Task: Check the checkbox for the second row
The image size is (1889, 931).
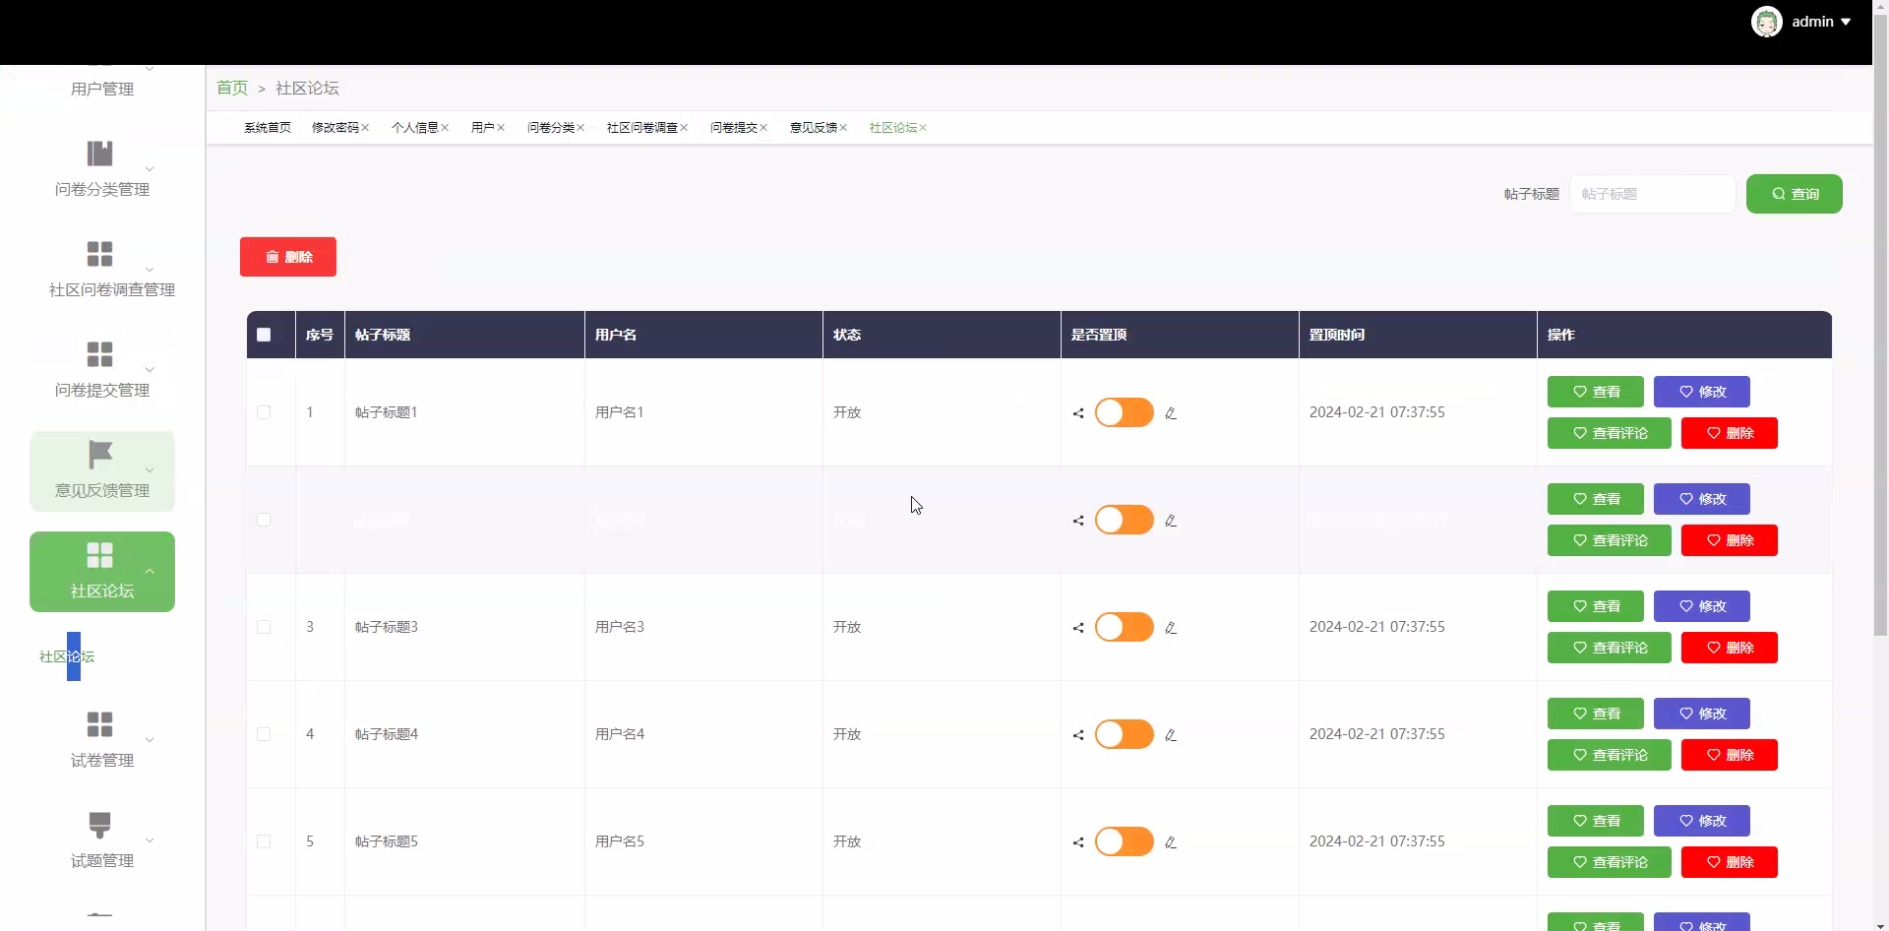Action: (264, 520)
